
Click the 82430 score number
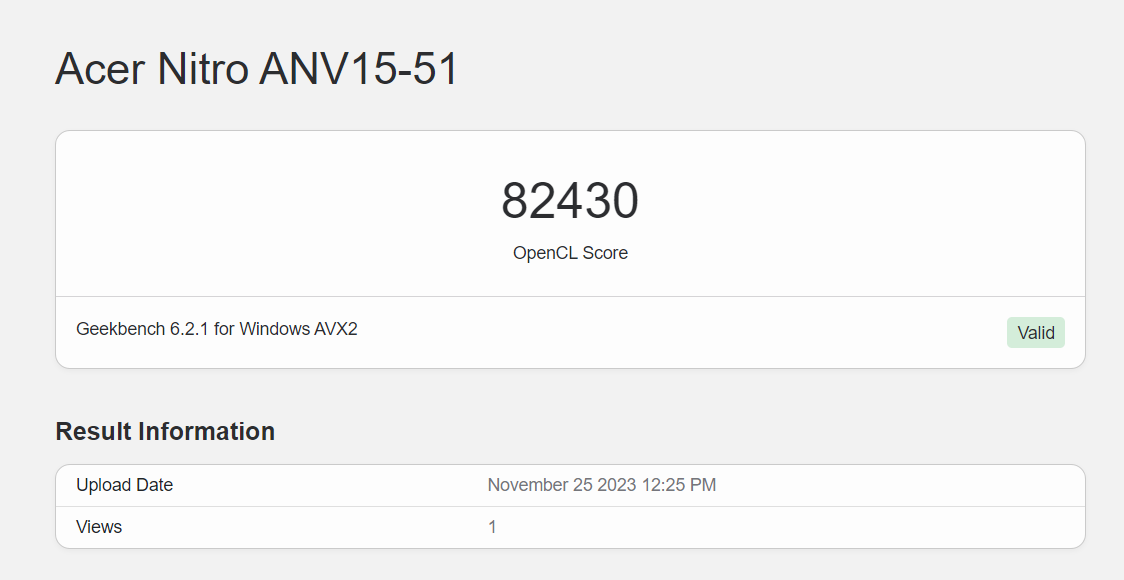(x=570, y=201)
